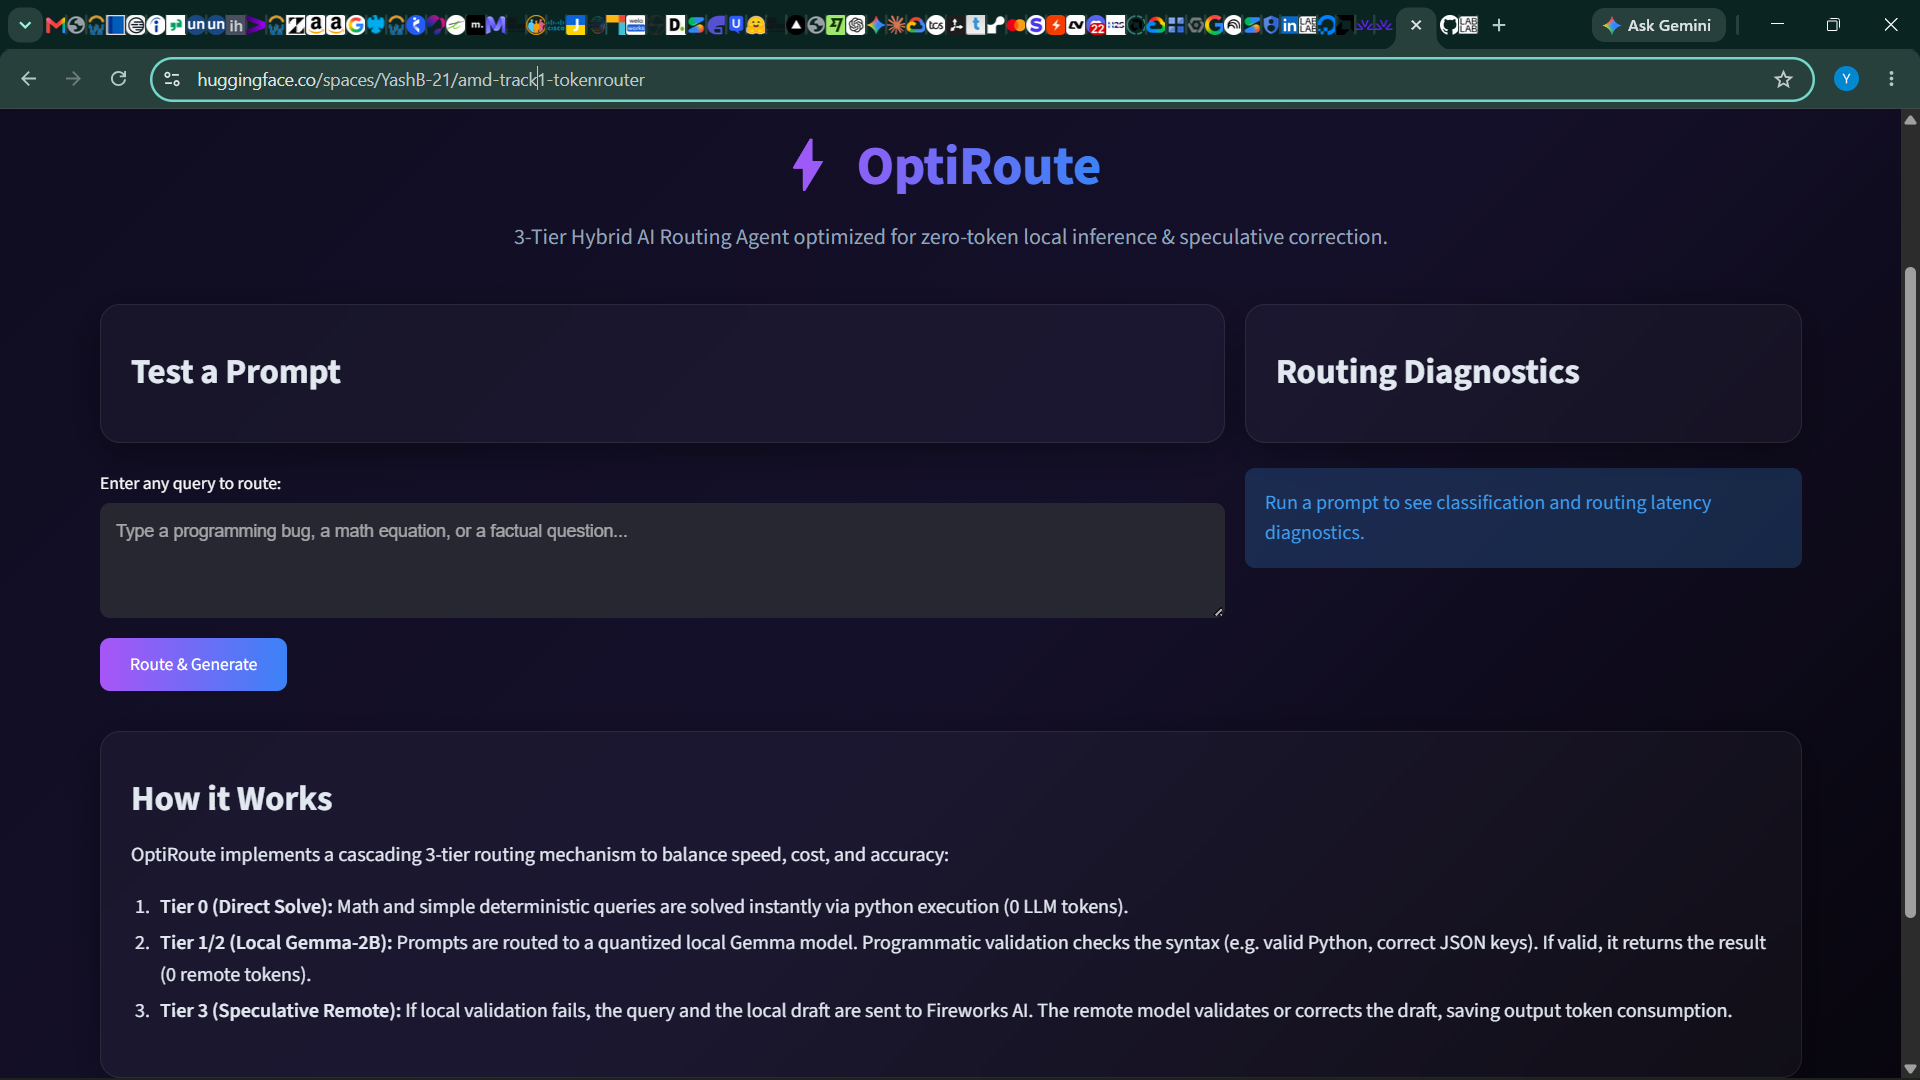Reload the current page
1920x1080 pixels.
pyautogui.click(x=118, y=79)
